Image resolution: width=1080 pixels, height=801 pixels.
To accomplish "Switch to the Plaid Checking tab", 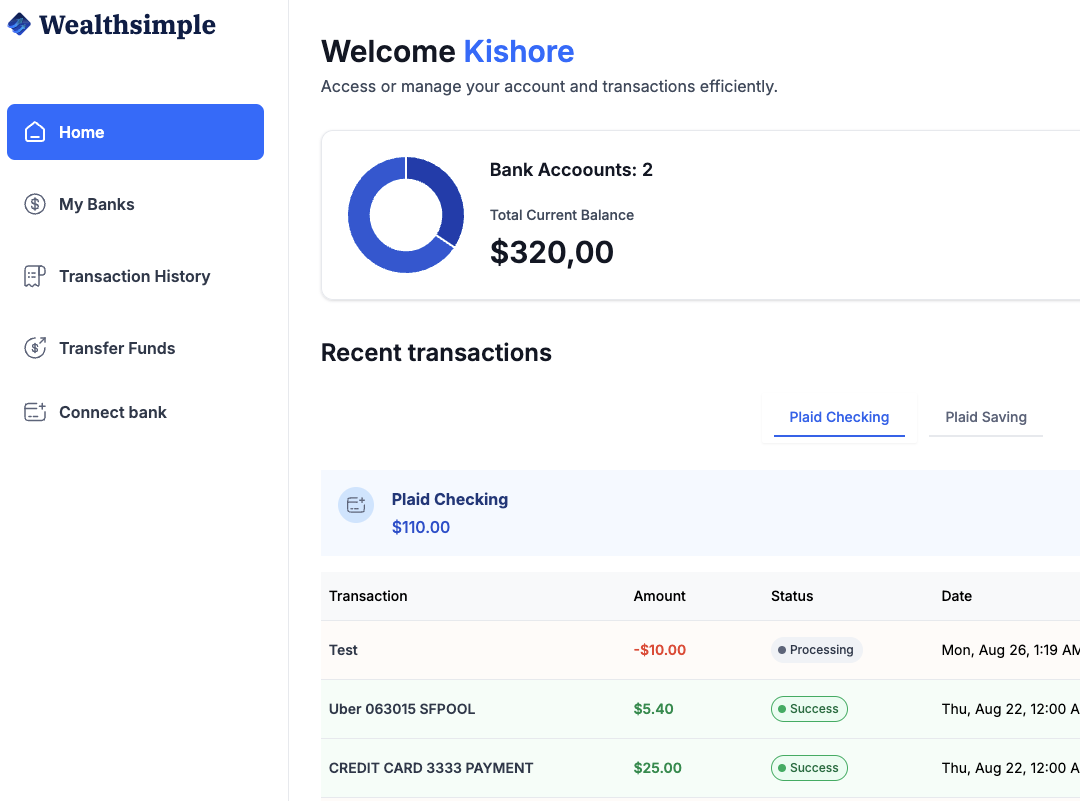I will click(x=839, y=417).
